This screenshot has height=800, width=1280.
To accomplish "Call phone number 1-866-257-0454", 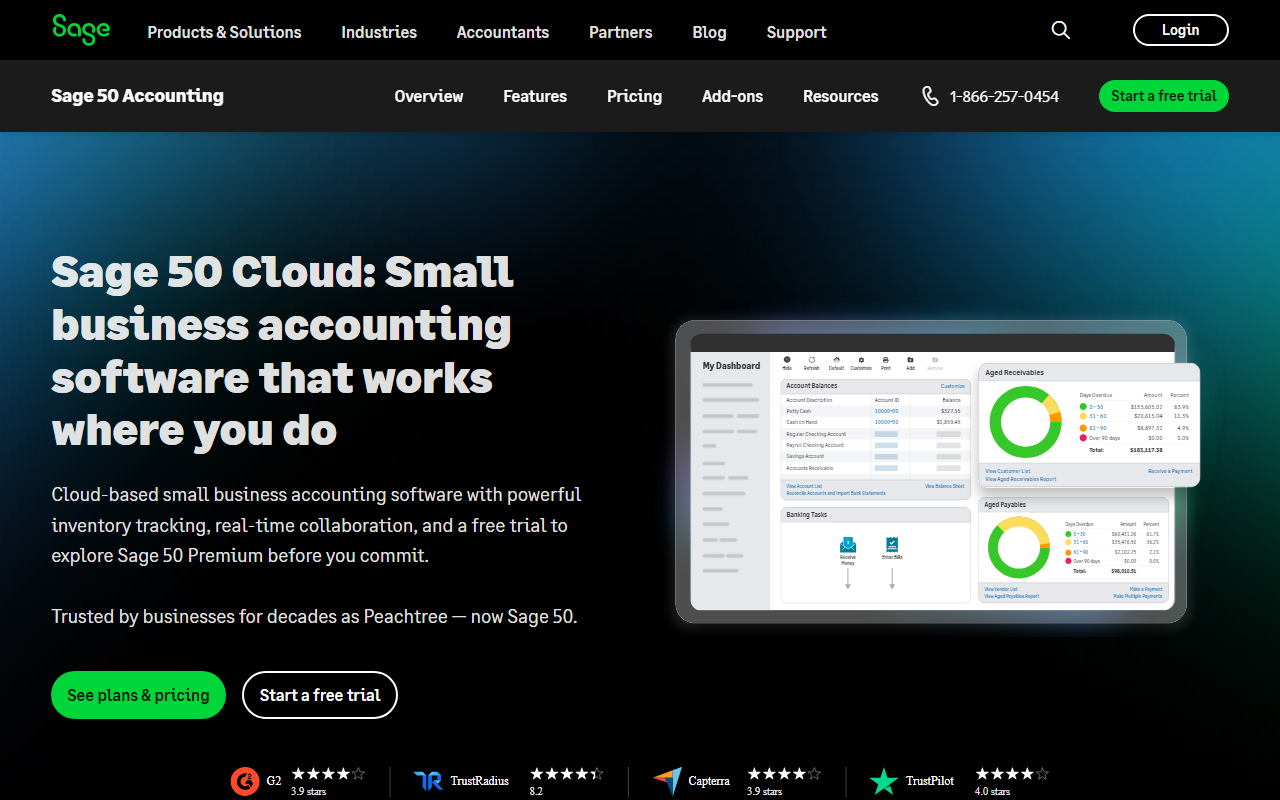I will pos(1004,96).
